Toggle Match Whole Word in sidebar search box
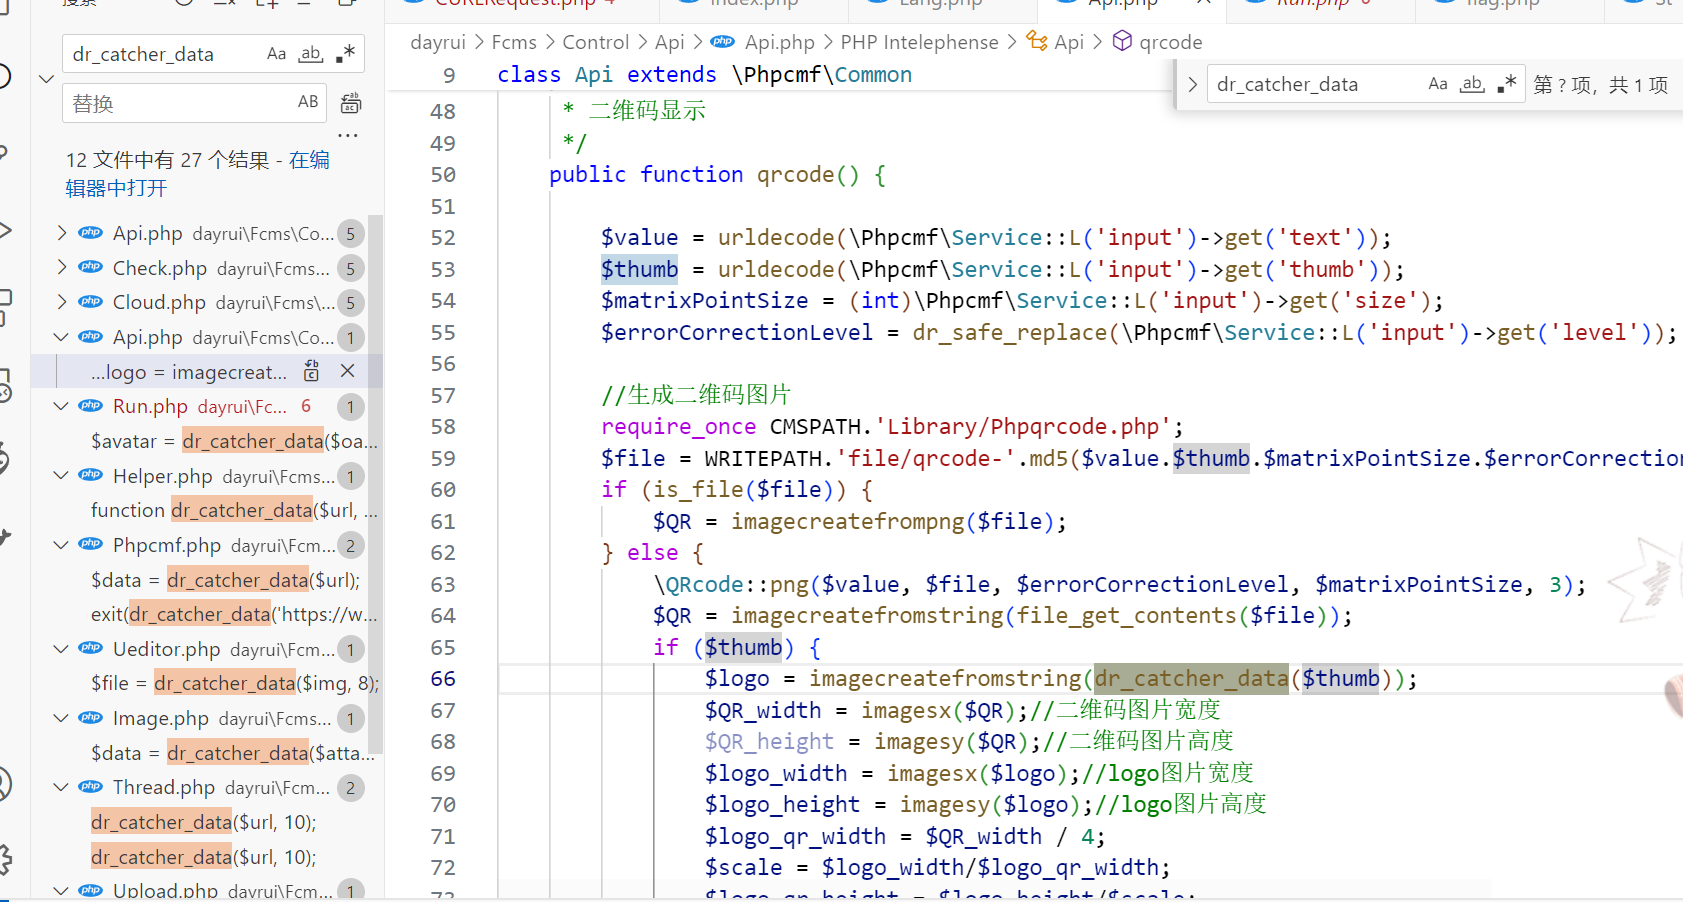1683x902 pixels. pos(311,54)
